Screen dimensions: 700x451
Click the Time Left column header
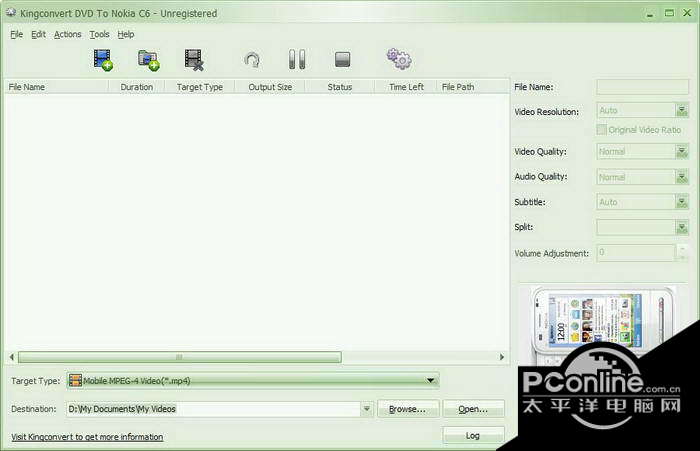click(x=406, y=87)
